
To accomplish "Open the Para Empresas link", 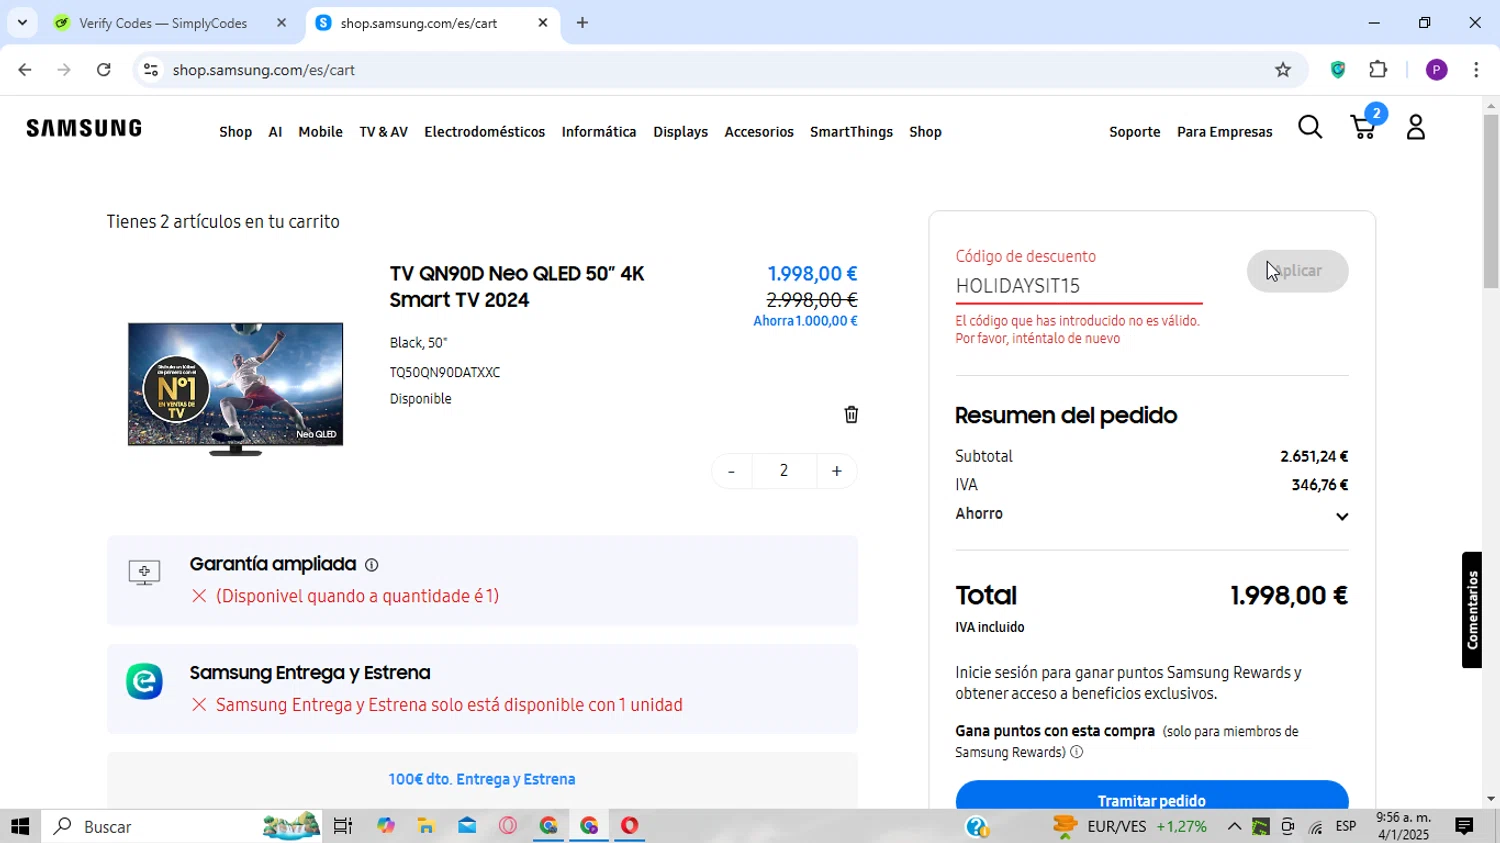I will point(1225,132).
